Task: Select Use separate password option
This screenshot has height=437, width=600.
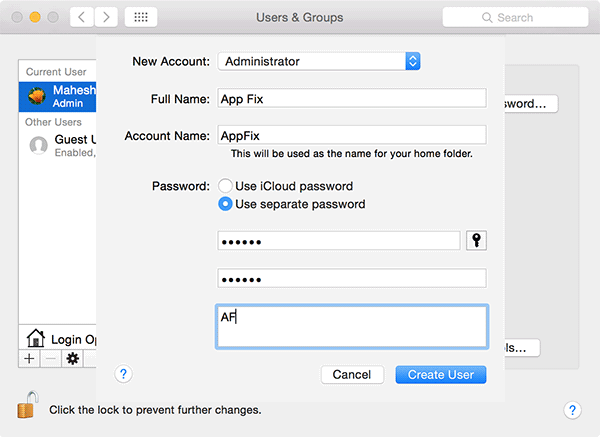Action: [226, 204]
